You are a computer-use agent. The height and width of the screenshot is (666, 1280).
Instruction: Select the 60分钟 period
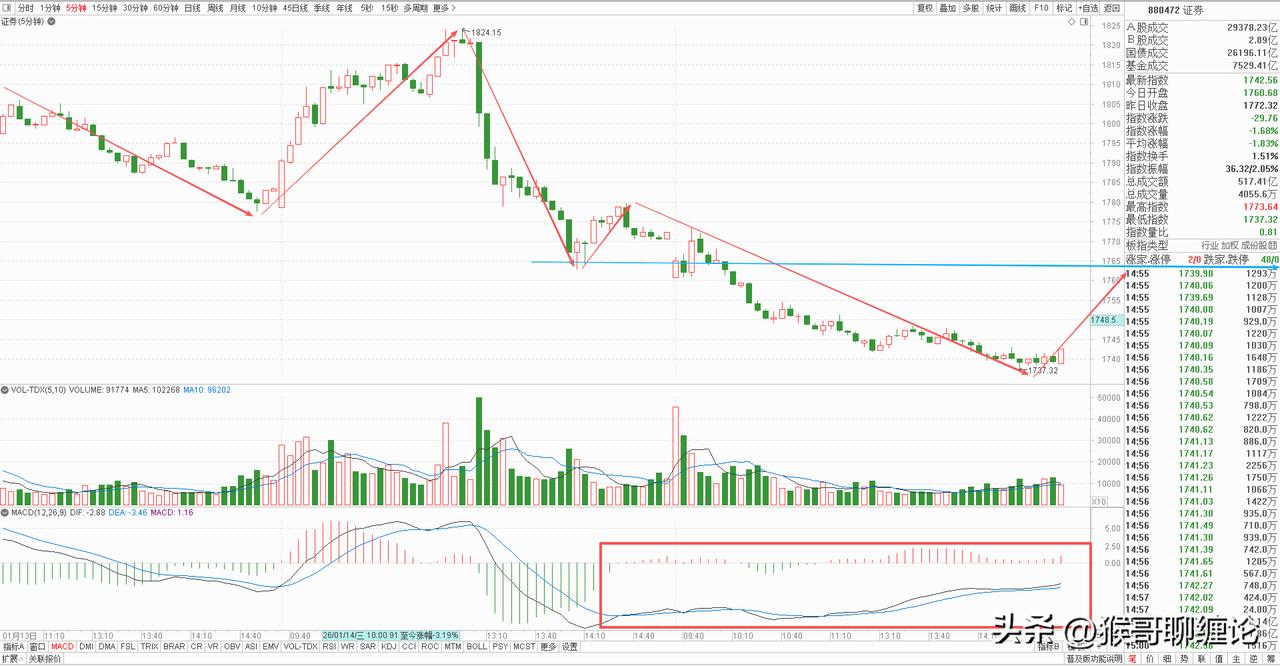(x=165, y=8)
